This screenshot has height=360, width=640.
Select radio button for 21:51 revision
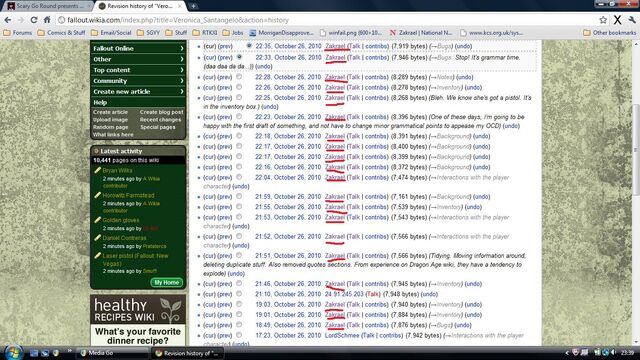[239, 255]
